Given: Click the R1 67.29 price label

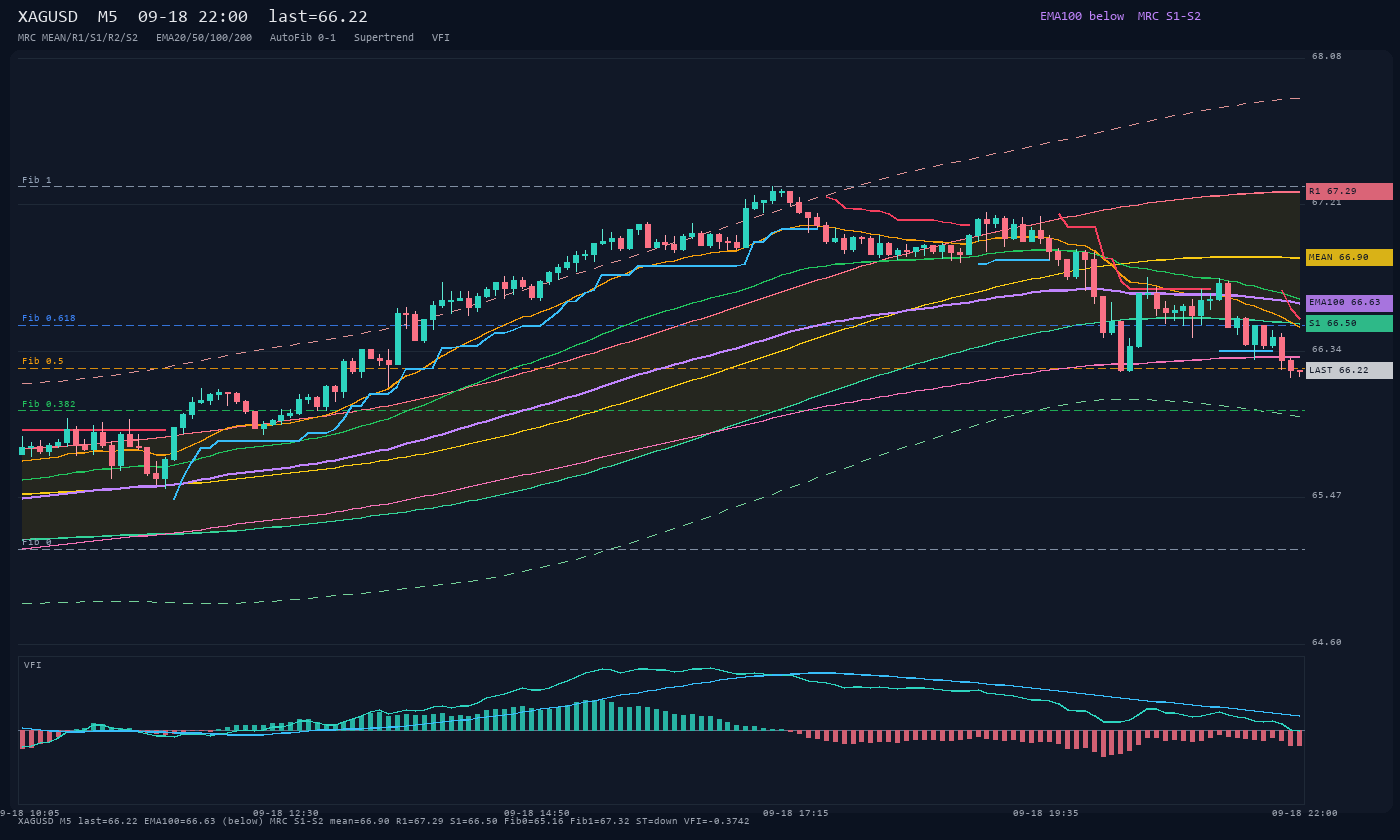Looking at the screenshot, I should [1349, 191].
